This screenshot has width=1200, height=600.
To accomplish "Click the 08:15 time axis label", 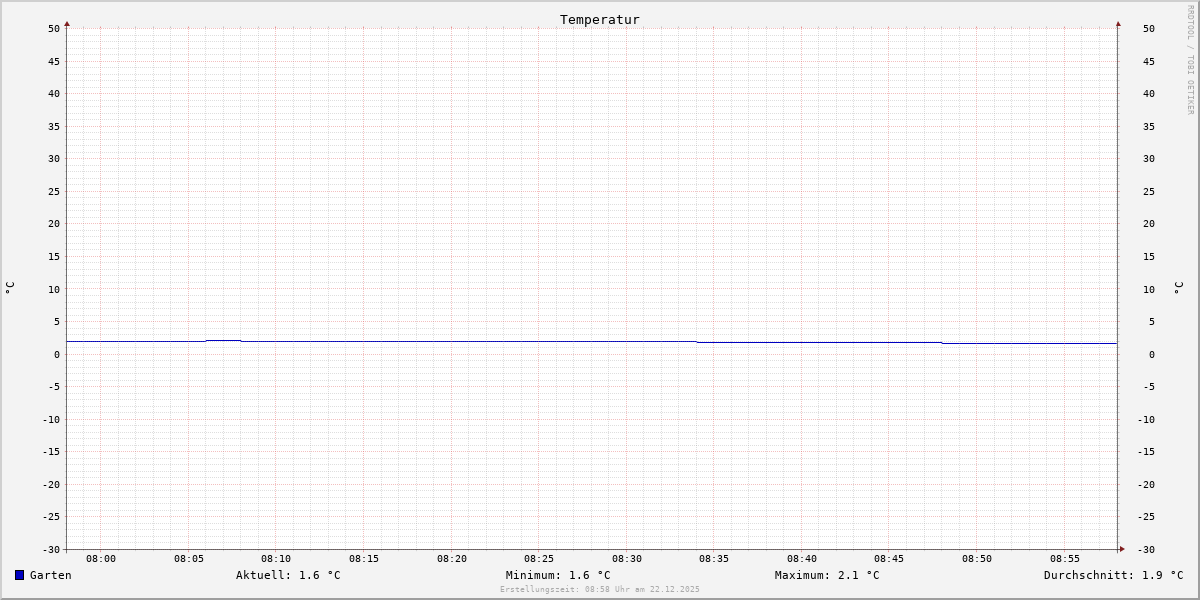I will [x=364, y=559].
